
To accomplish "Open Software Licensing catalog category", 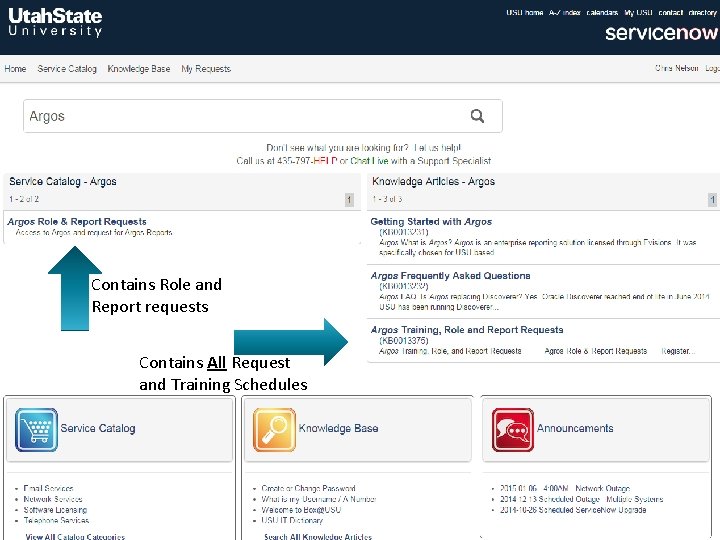I will (x=55, y=510).
